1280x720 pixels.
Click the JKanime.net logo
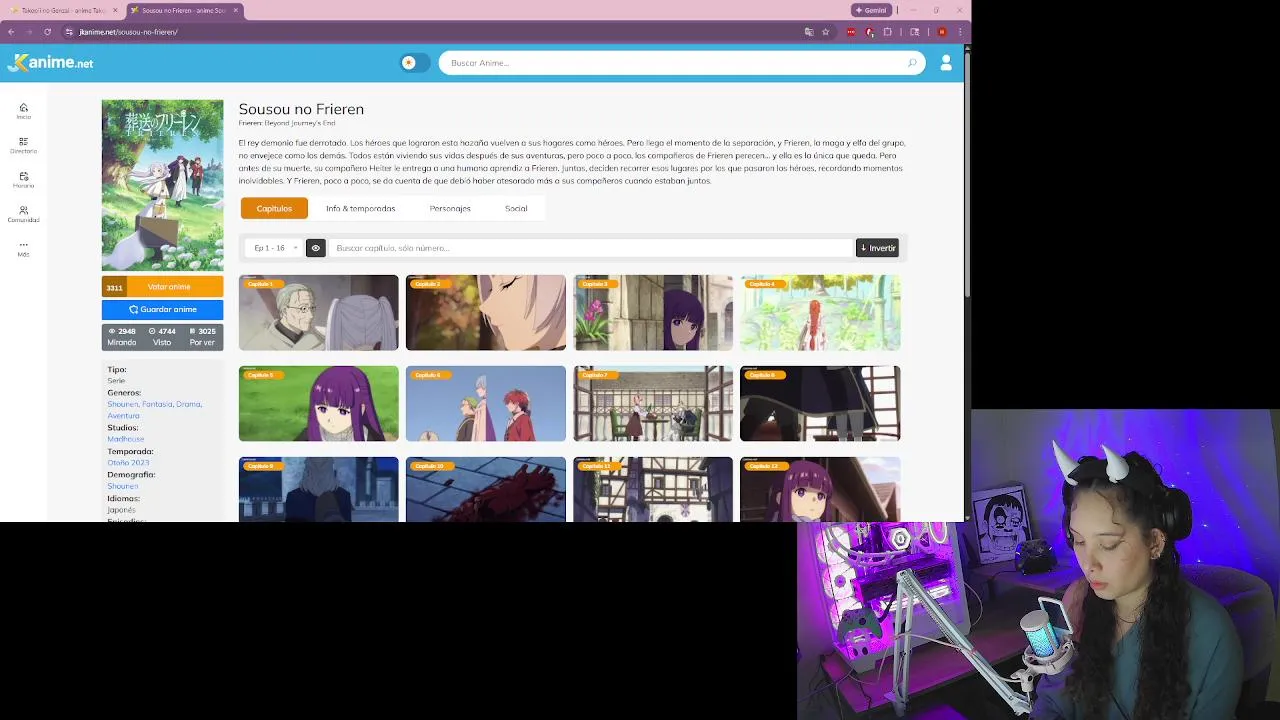(50, 62)
